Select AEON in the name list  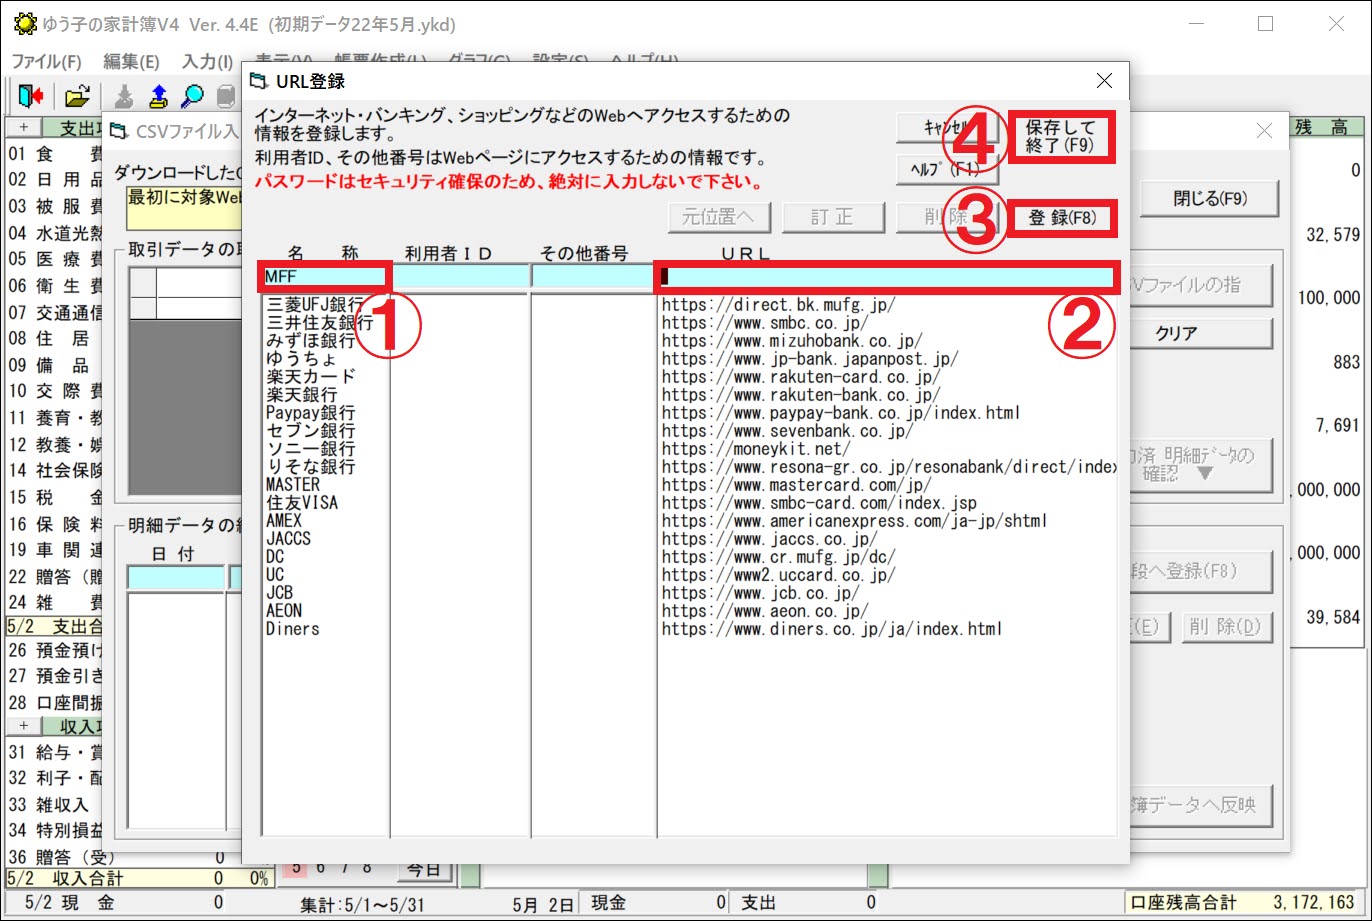pyautogui.click(x=283, y=611)
